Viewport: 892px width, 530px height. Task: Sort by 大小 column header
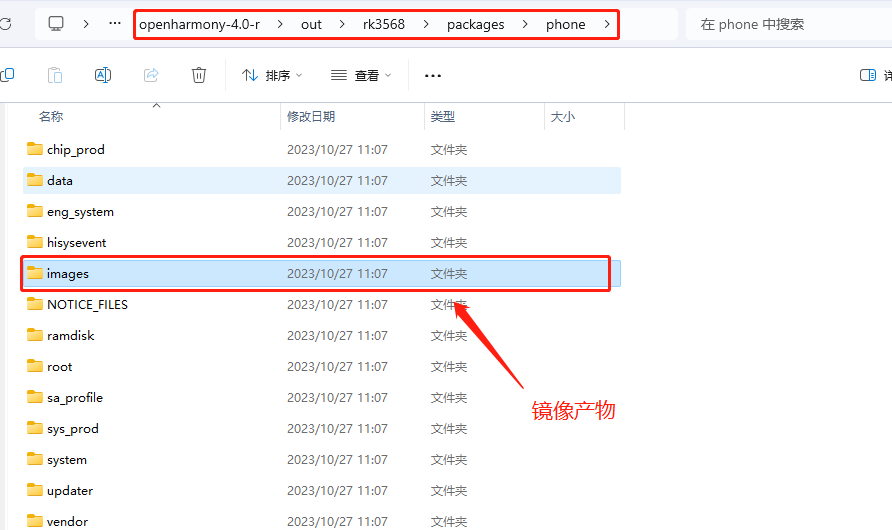pyautogui.click(x=563, y=117)
